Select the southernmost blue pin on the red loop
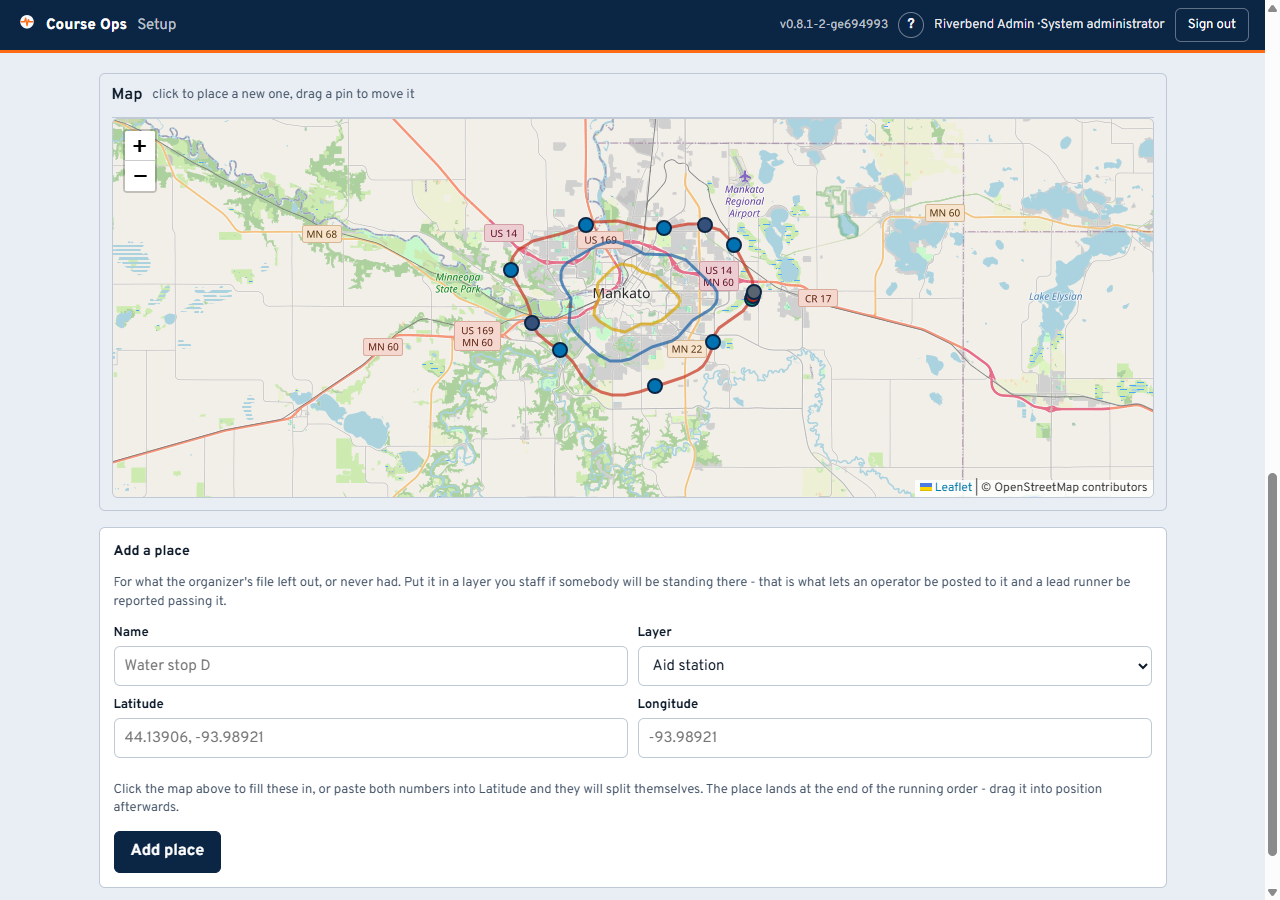1280x900 pixels. (655, 386)
